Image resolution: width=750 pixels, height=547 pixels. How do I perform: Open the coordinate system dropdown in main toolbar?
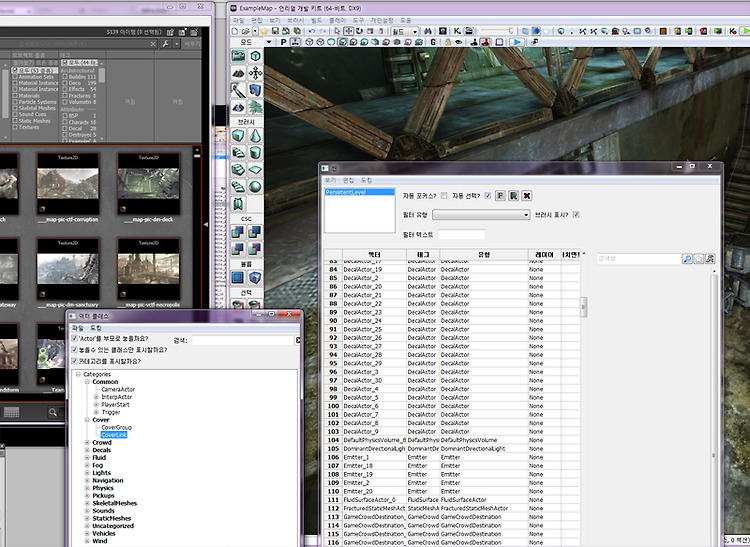pyautogui.click(x=405, y=31)
